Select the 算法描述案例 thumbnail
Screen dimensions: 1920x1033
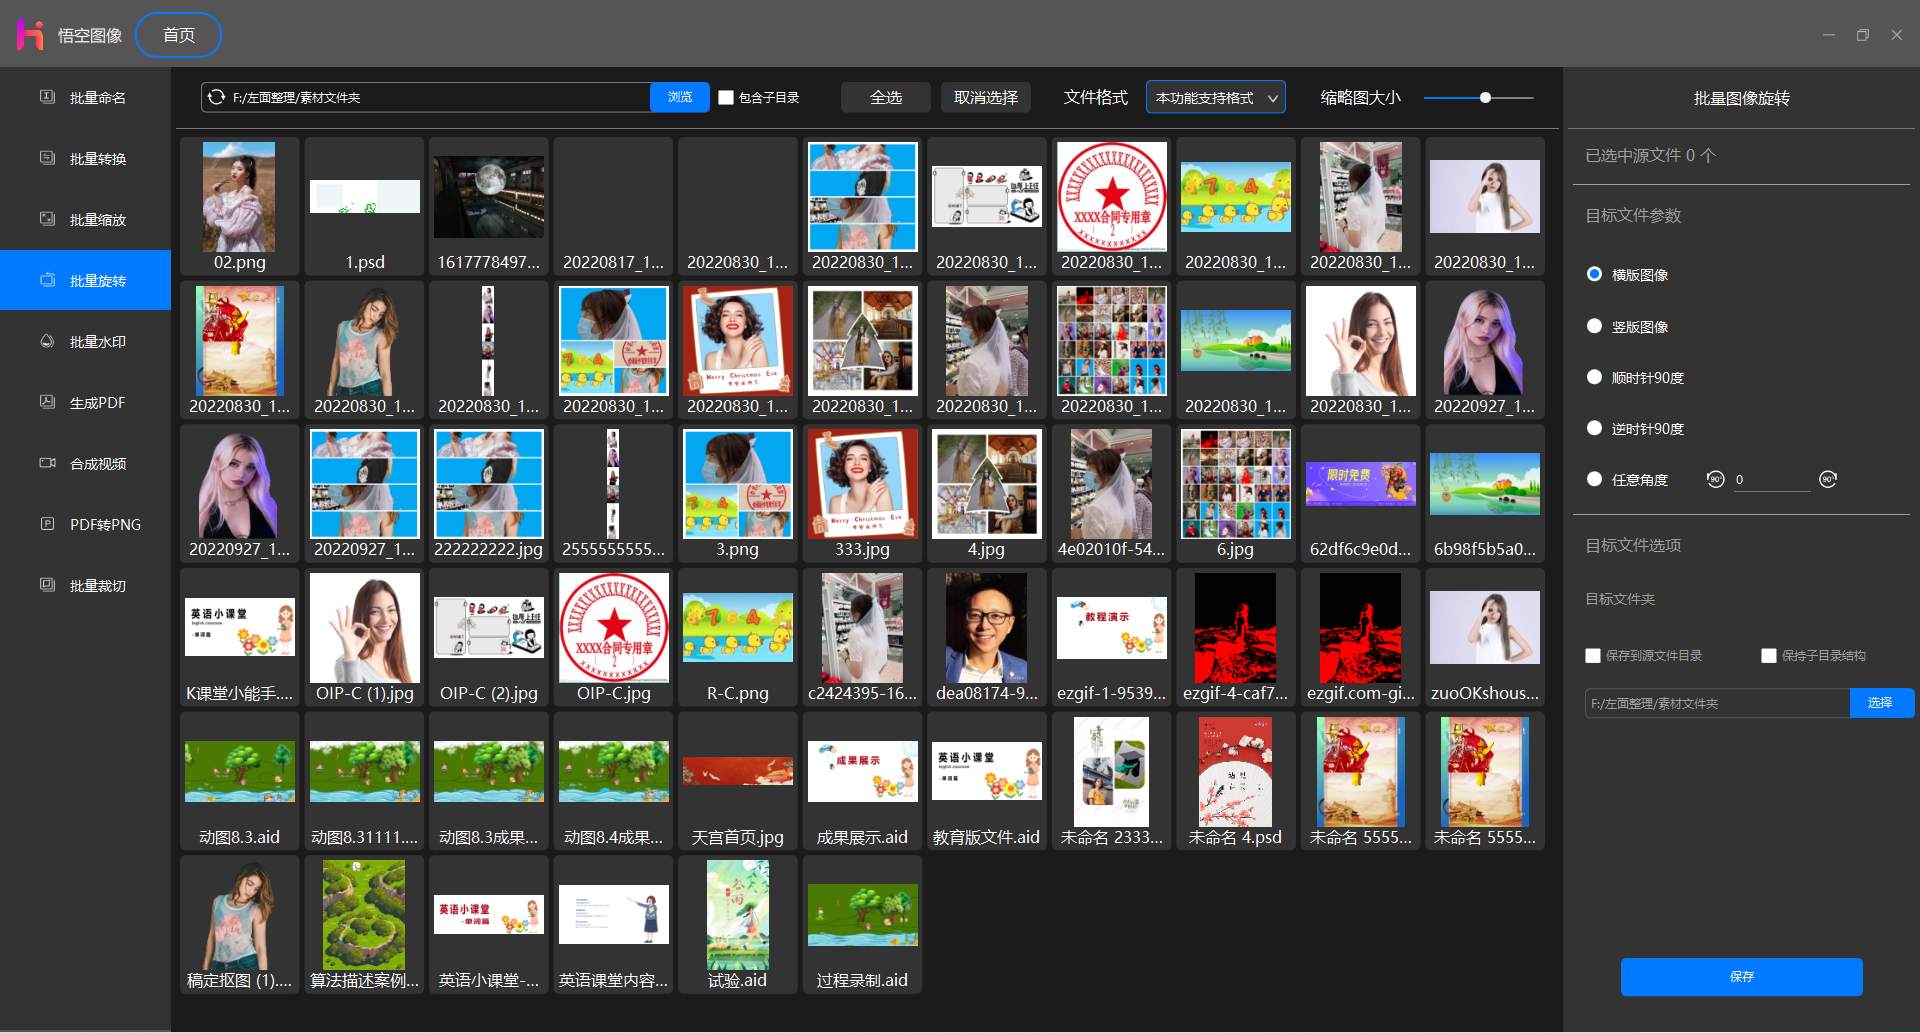coord(364,924)
